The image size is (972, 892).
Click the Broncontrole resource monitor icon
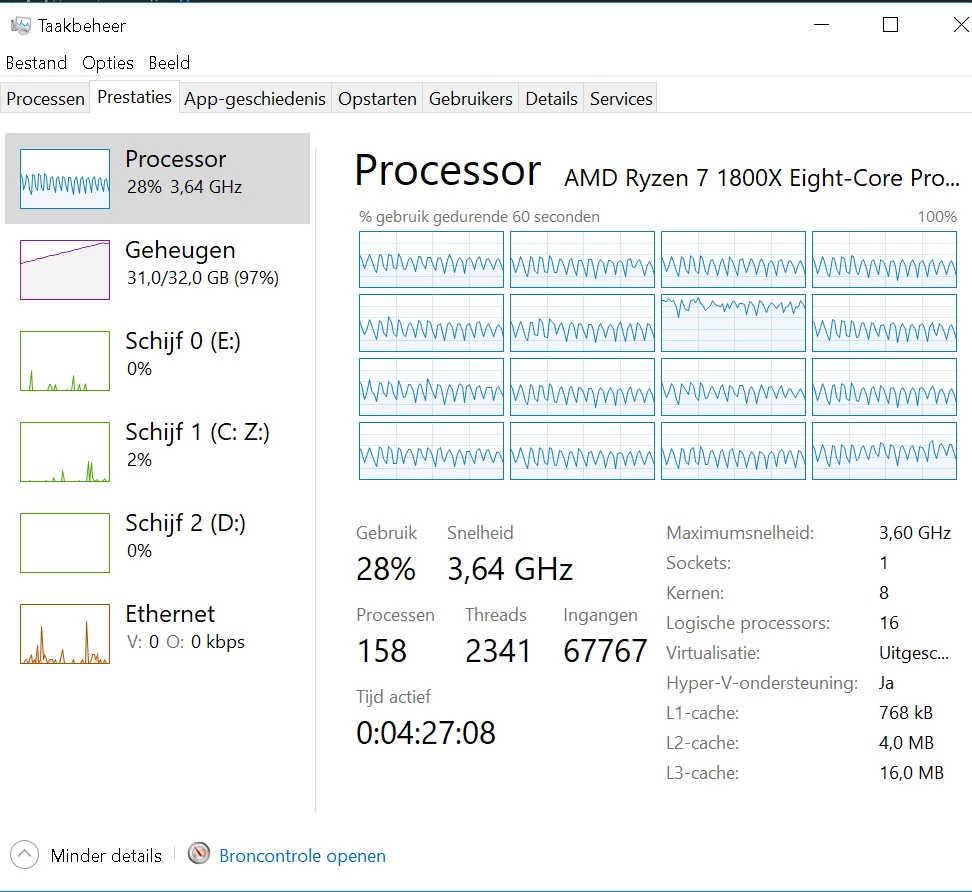click(x=199, y=854)
